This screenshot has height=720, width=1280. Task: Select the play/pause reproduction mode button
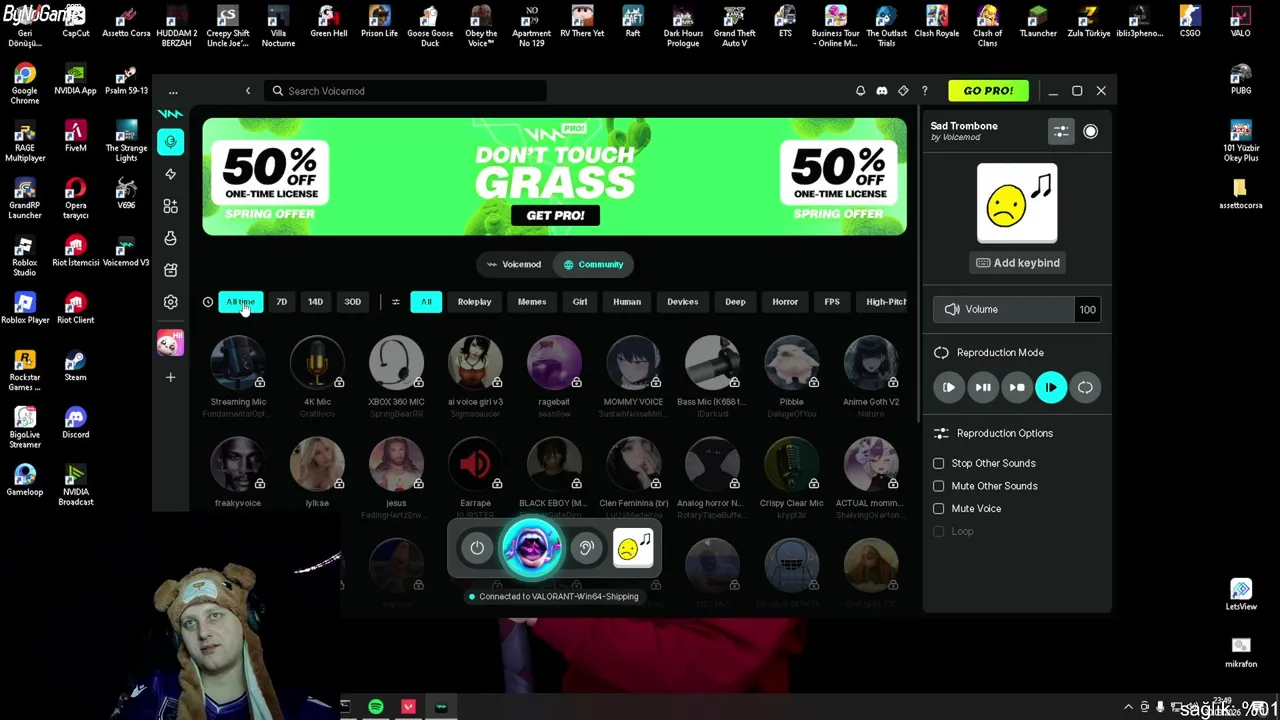pyautogui.click(x=983, y=387)
